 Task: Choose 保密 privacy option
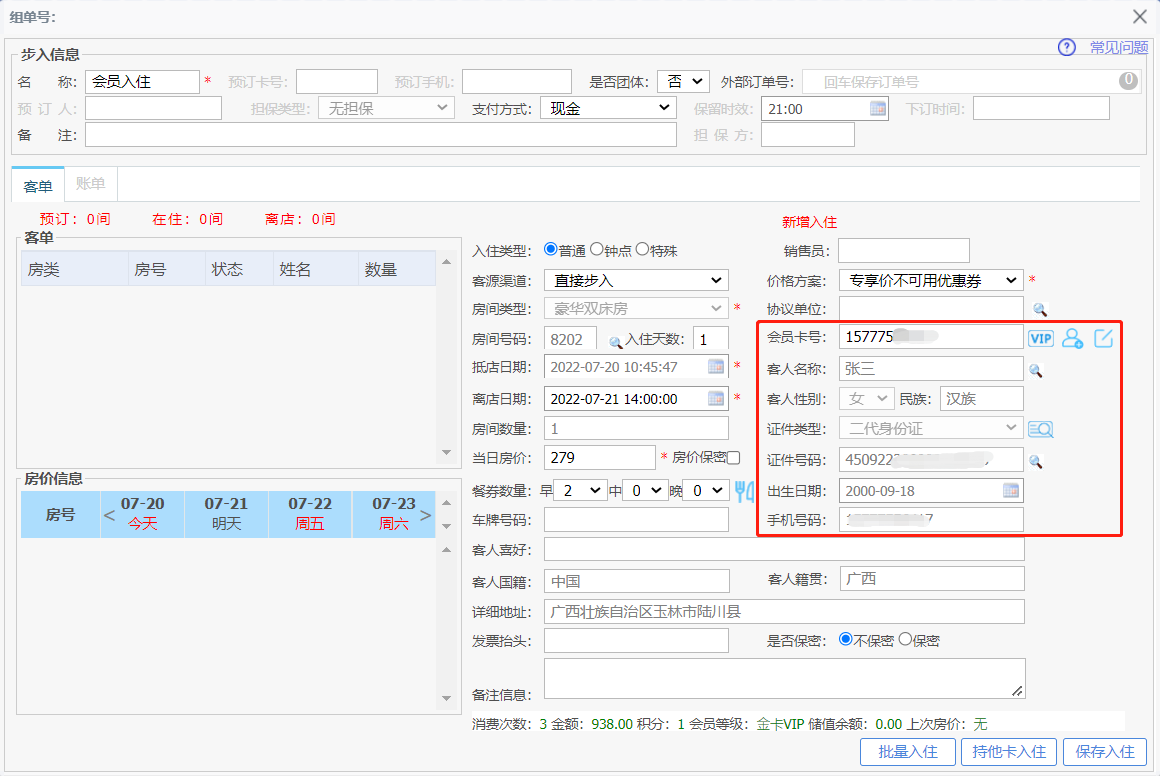[x=905, y=639]
